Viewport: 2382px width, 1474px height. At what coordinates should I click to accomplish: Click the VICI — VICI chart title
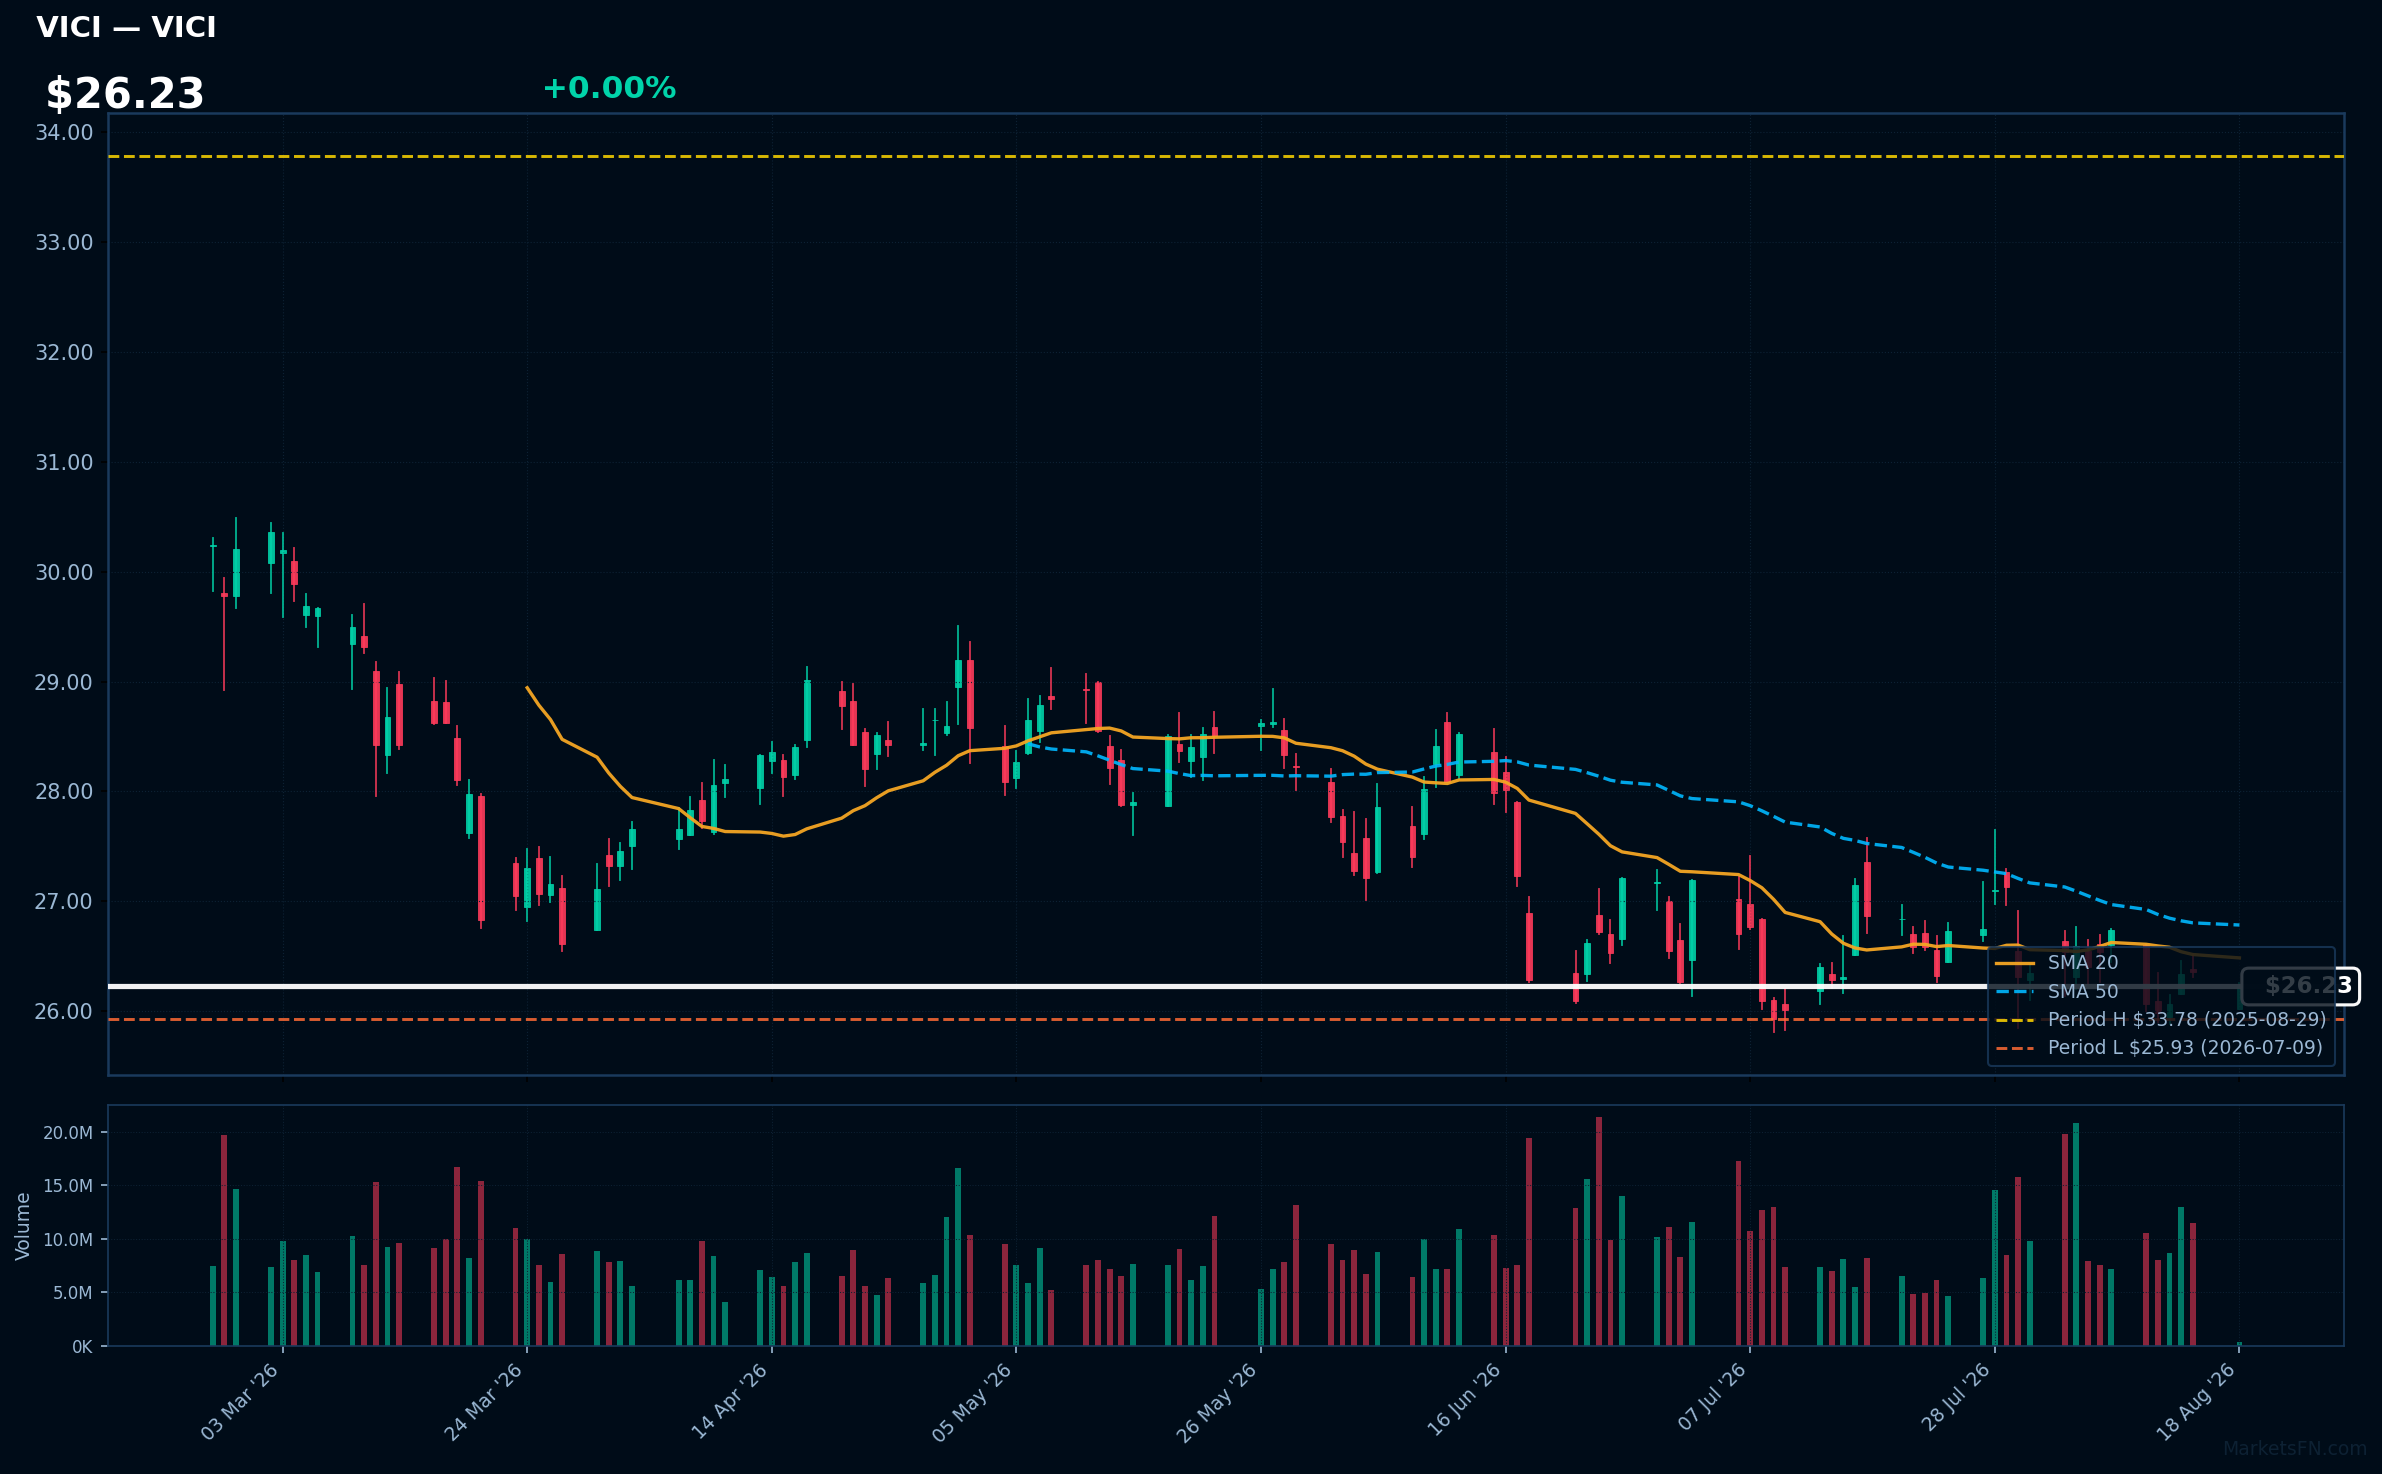(x=126, y=27)
